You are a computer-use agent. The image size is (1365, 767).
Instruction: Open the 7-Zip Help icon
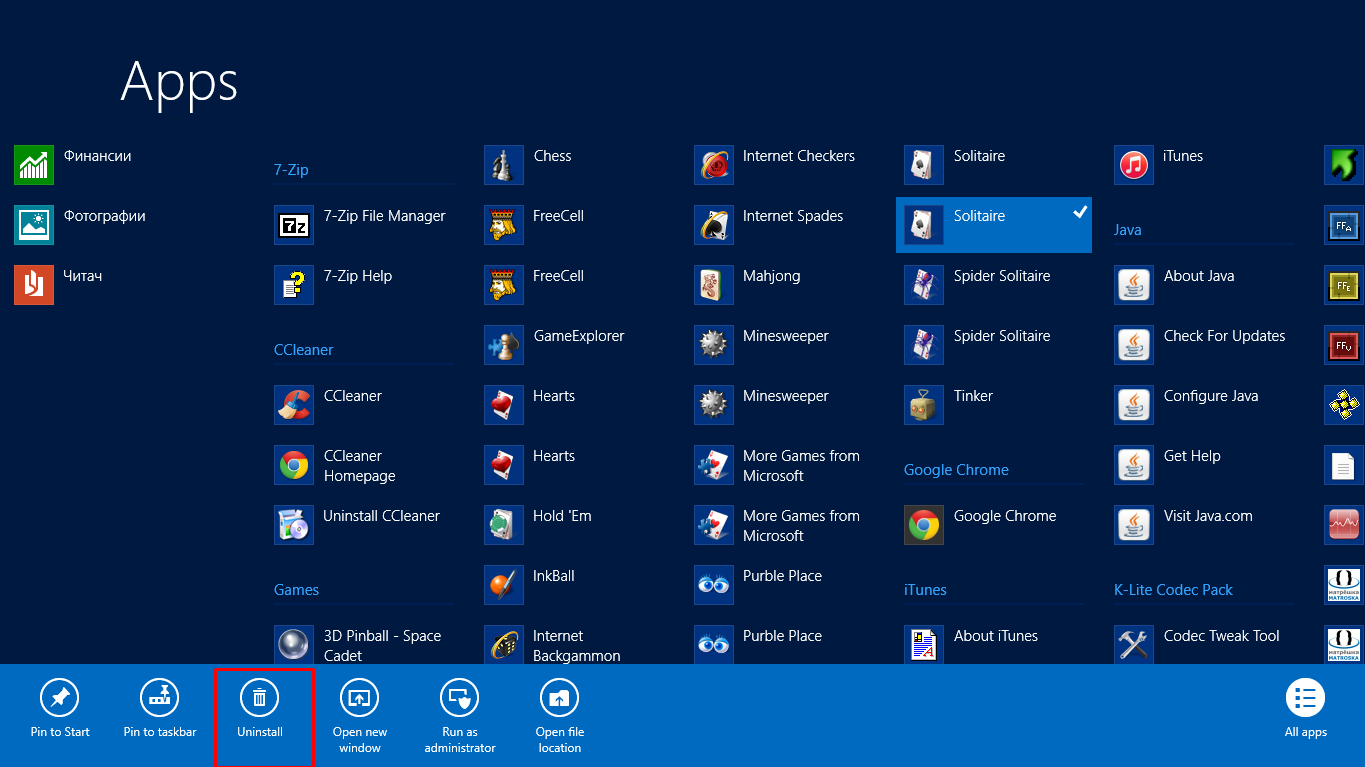294,285
